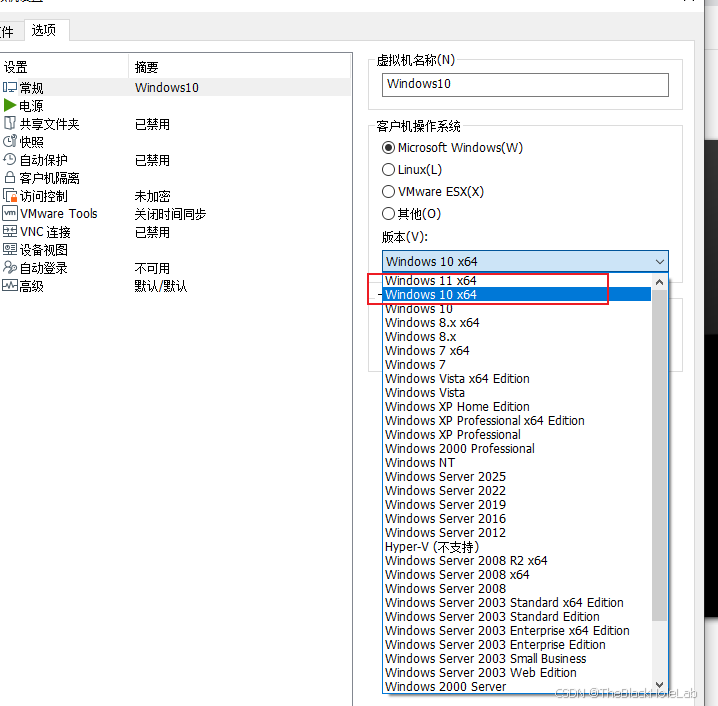Pick Windows Server 2003 Small Business entry

(517, 659)
